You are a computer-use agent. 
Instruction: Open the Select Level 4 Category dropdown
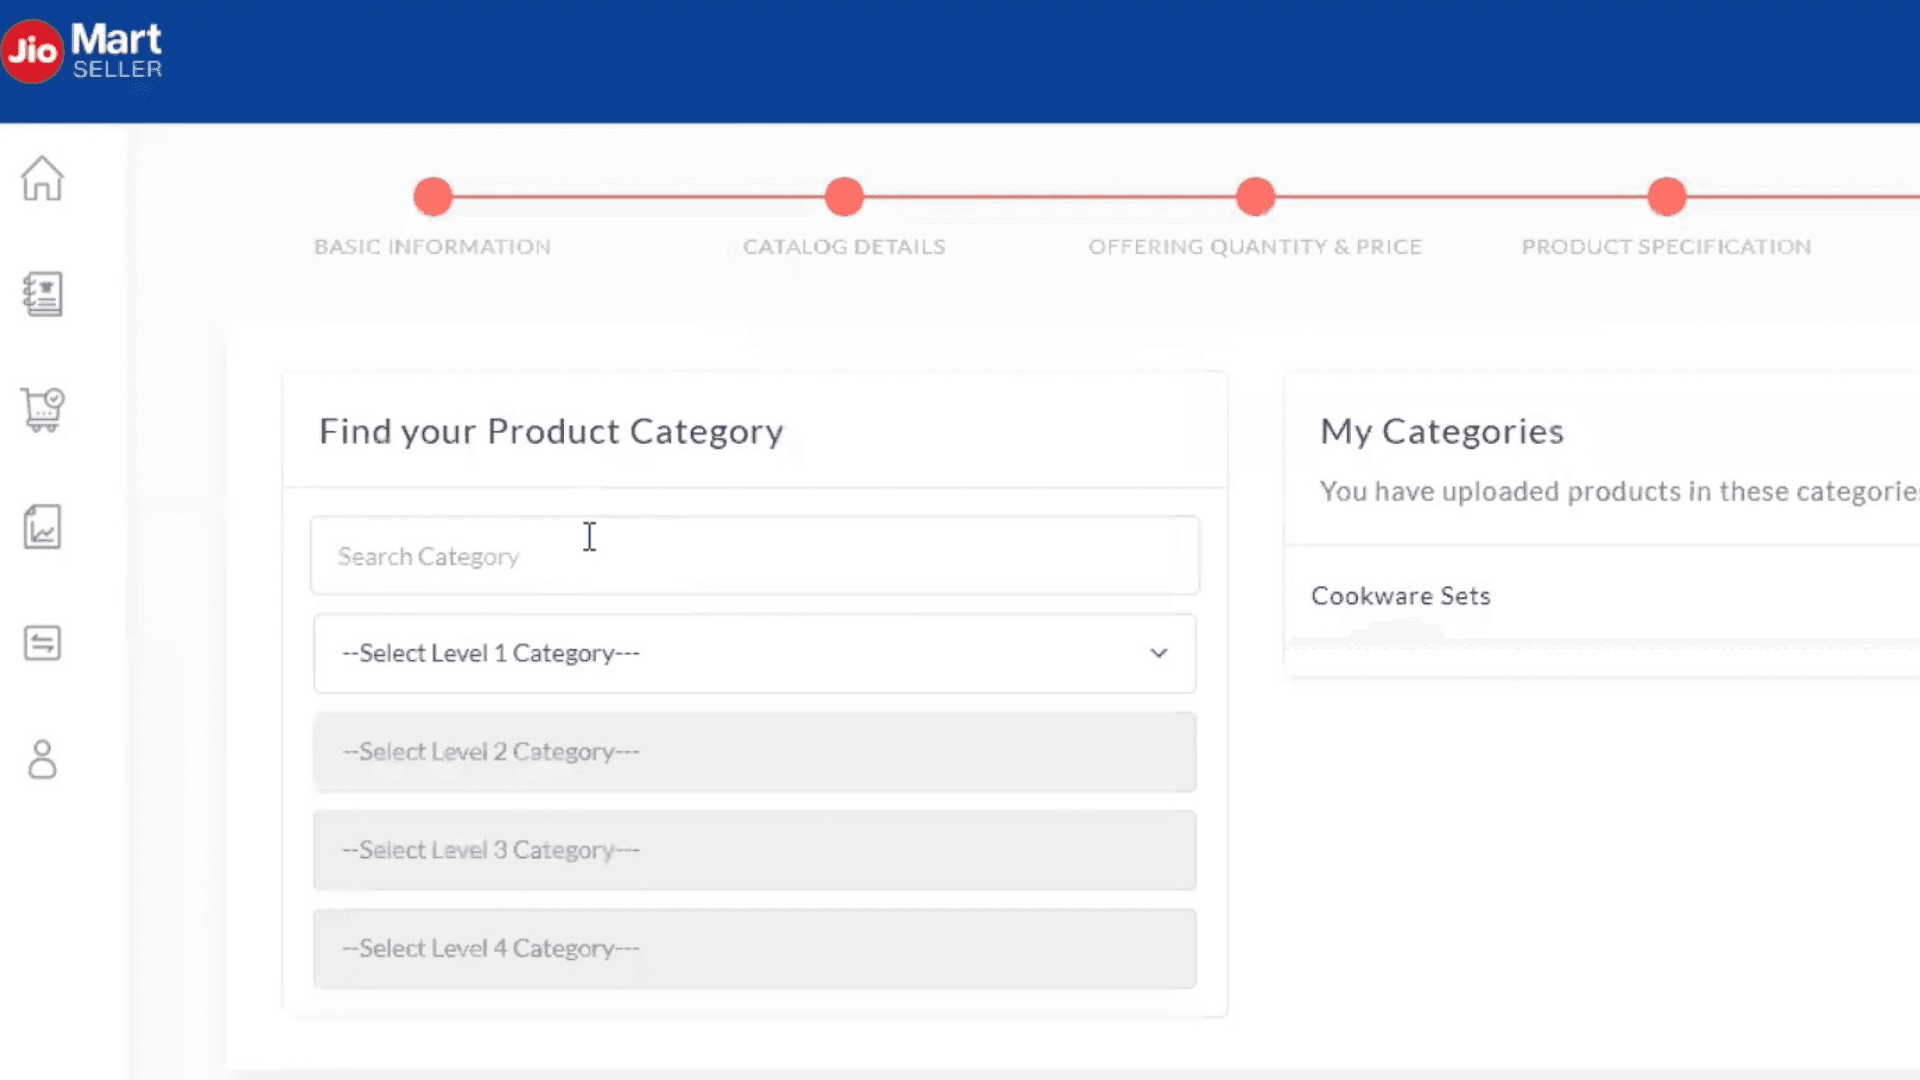[x=754, y=948]
